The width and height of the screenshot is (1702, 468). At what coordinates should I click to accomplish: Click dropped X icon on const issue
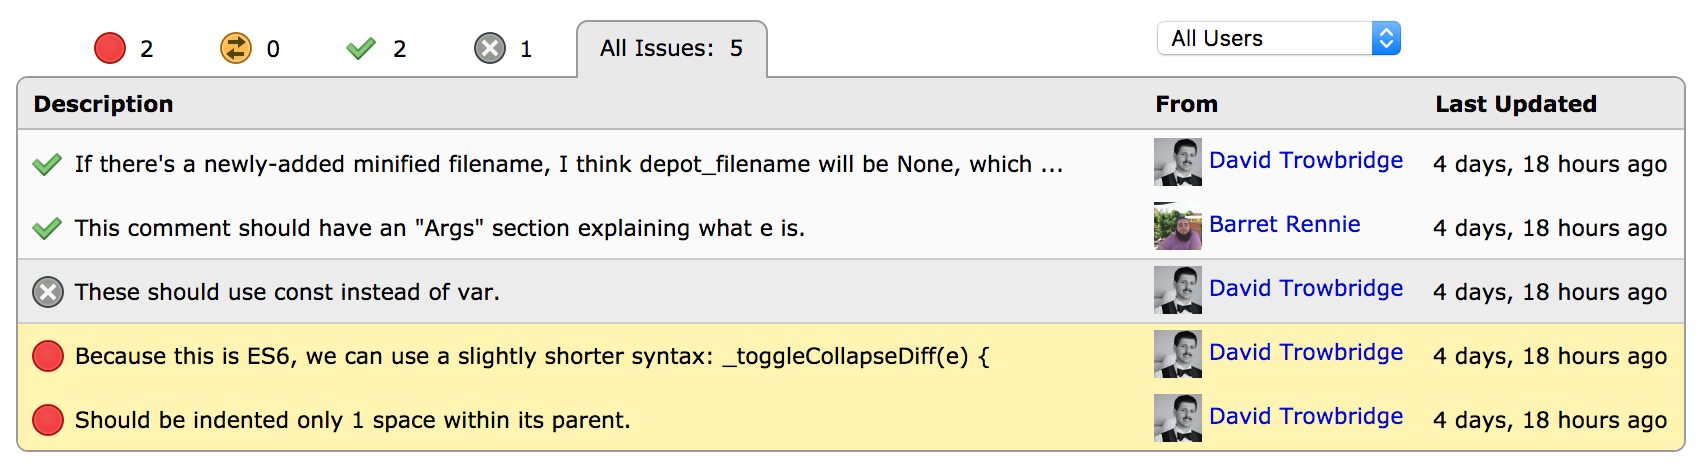click(x=48, y=292)
